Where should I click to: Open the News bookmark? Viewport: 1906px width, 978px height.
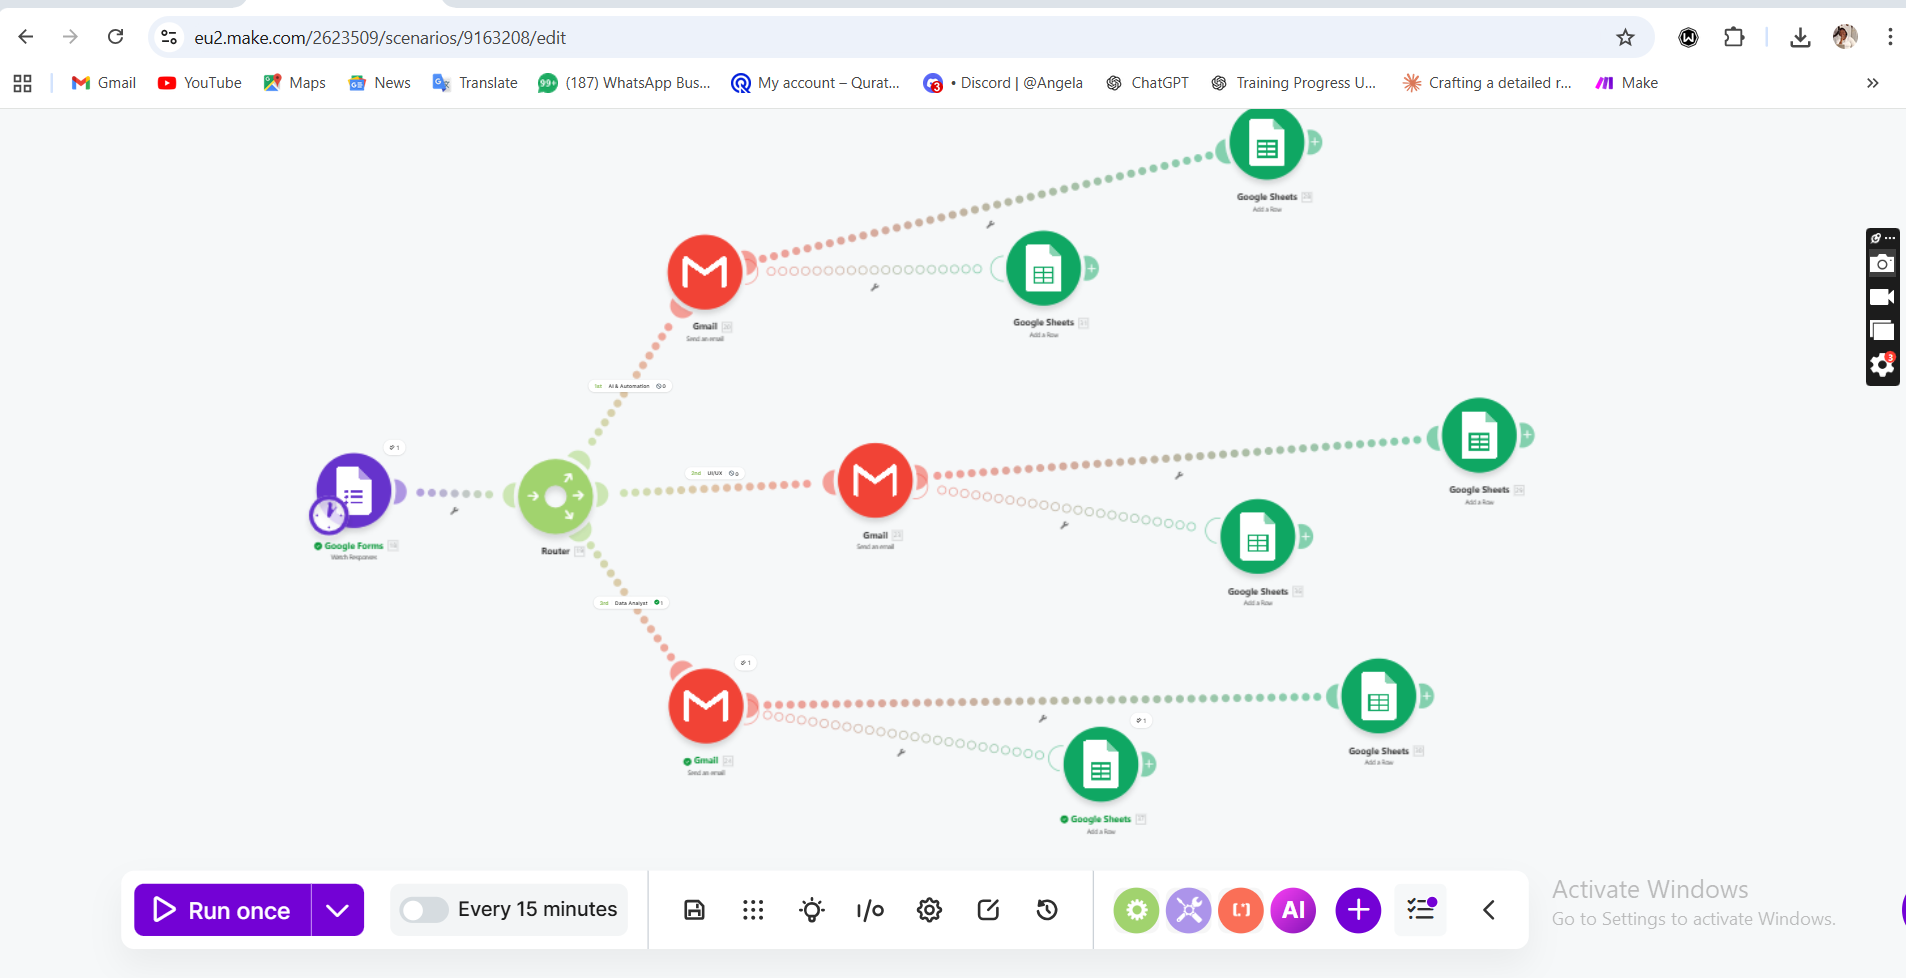pyautogui.click(x=380, y=83)
